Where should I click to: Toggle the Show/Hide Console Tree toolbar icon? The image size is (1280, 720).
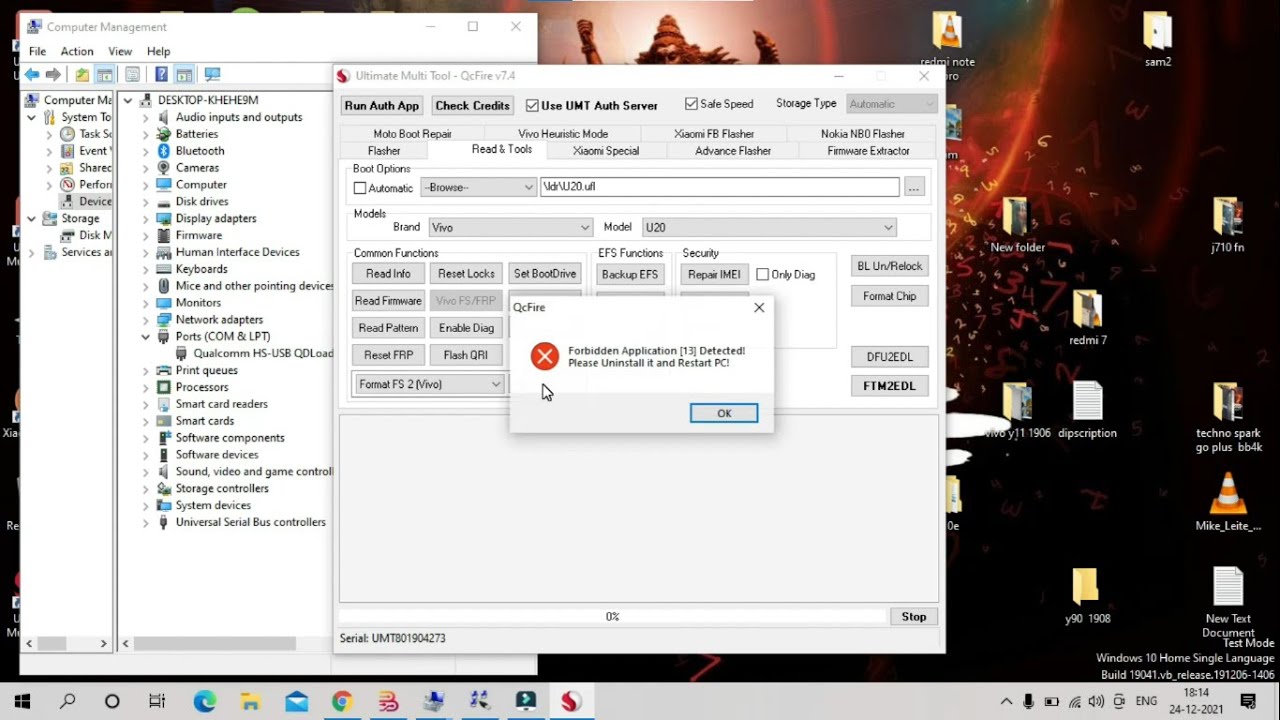[104, 75]
